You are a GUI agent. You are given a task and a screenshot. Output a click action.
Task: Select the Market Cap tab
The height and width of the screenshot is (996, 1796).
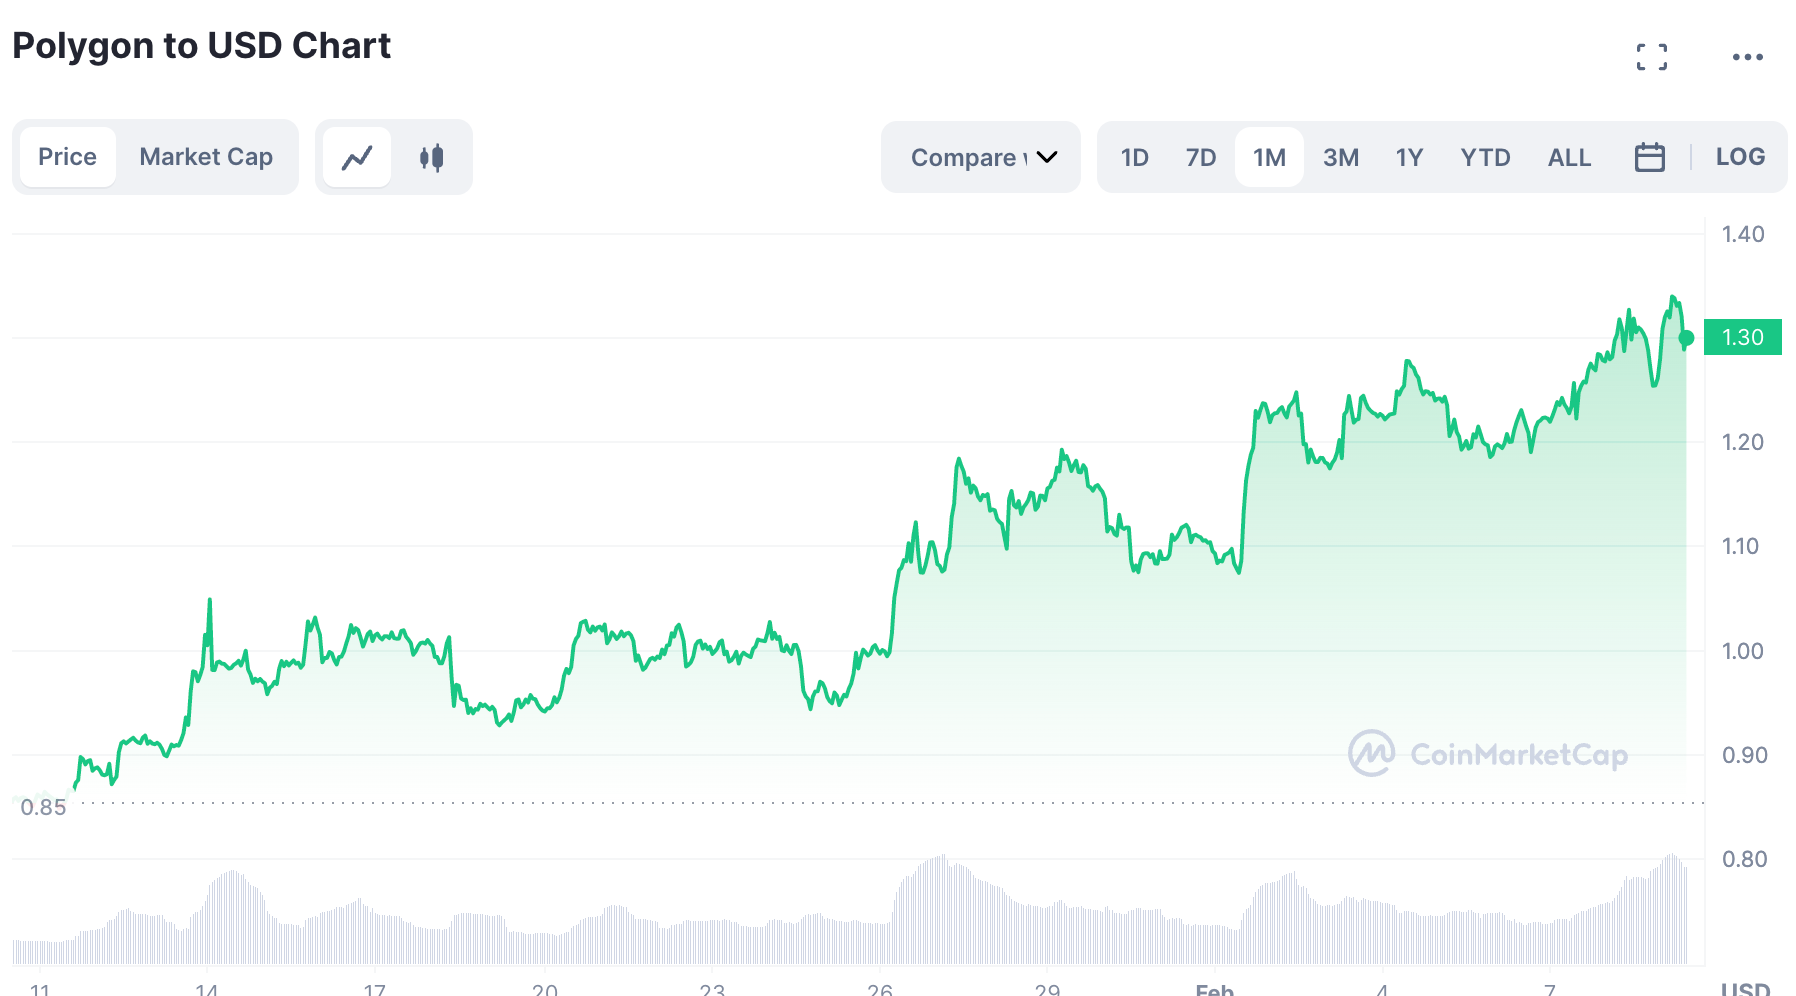pyautogui.click(x=206, y=157)
